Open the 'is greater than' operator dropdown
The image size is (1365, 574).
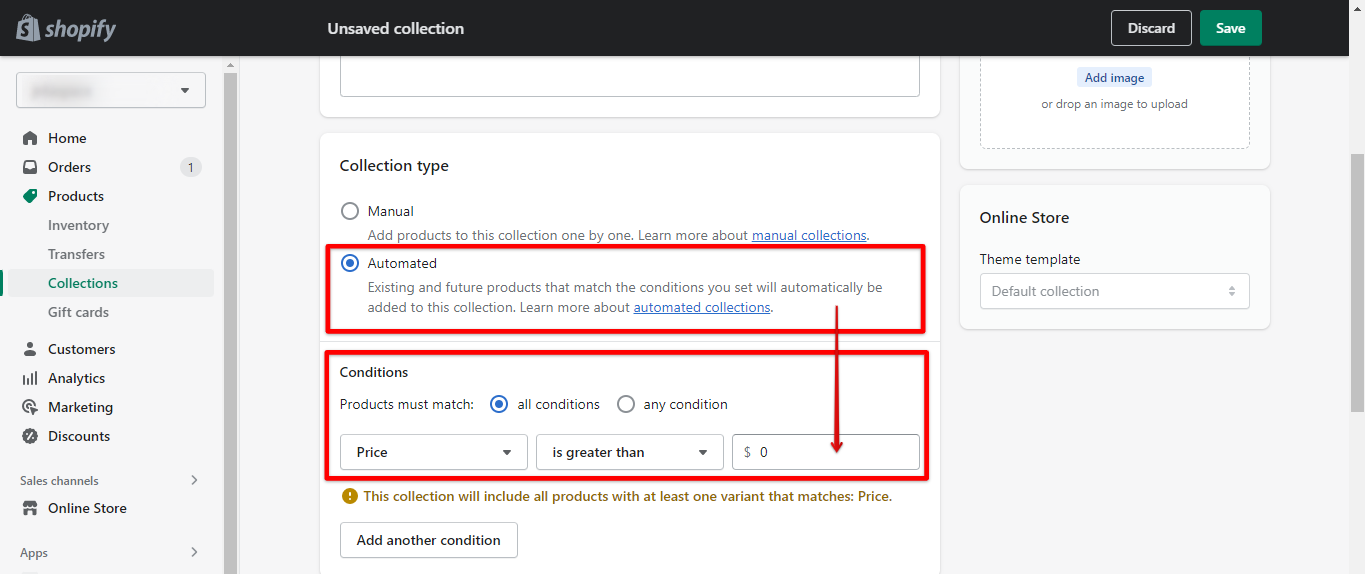tap(629, 452)
